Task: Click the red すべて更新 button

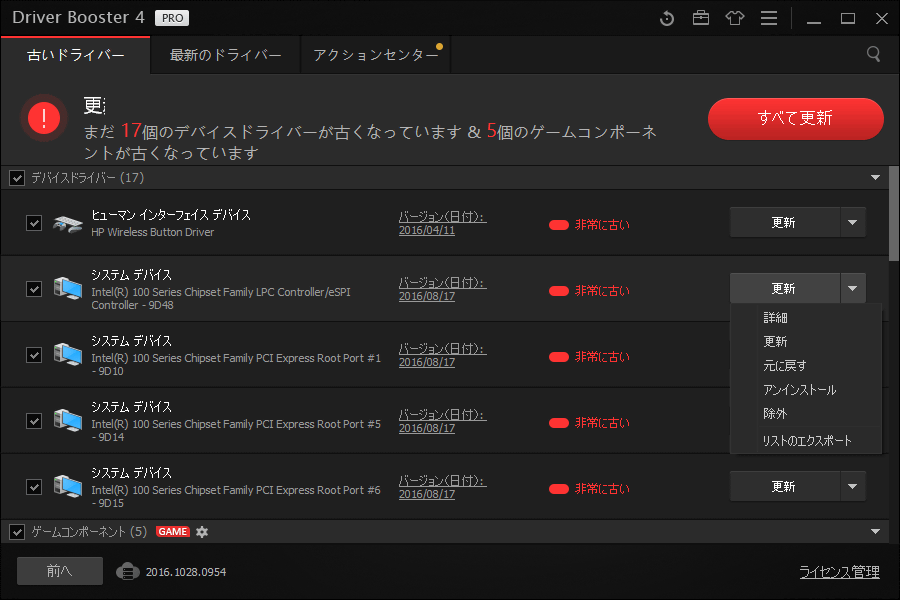Action: [796, 118]
